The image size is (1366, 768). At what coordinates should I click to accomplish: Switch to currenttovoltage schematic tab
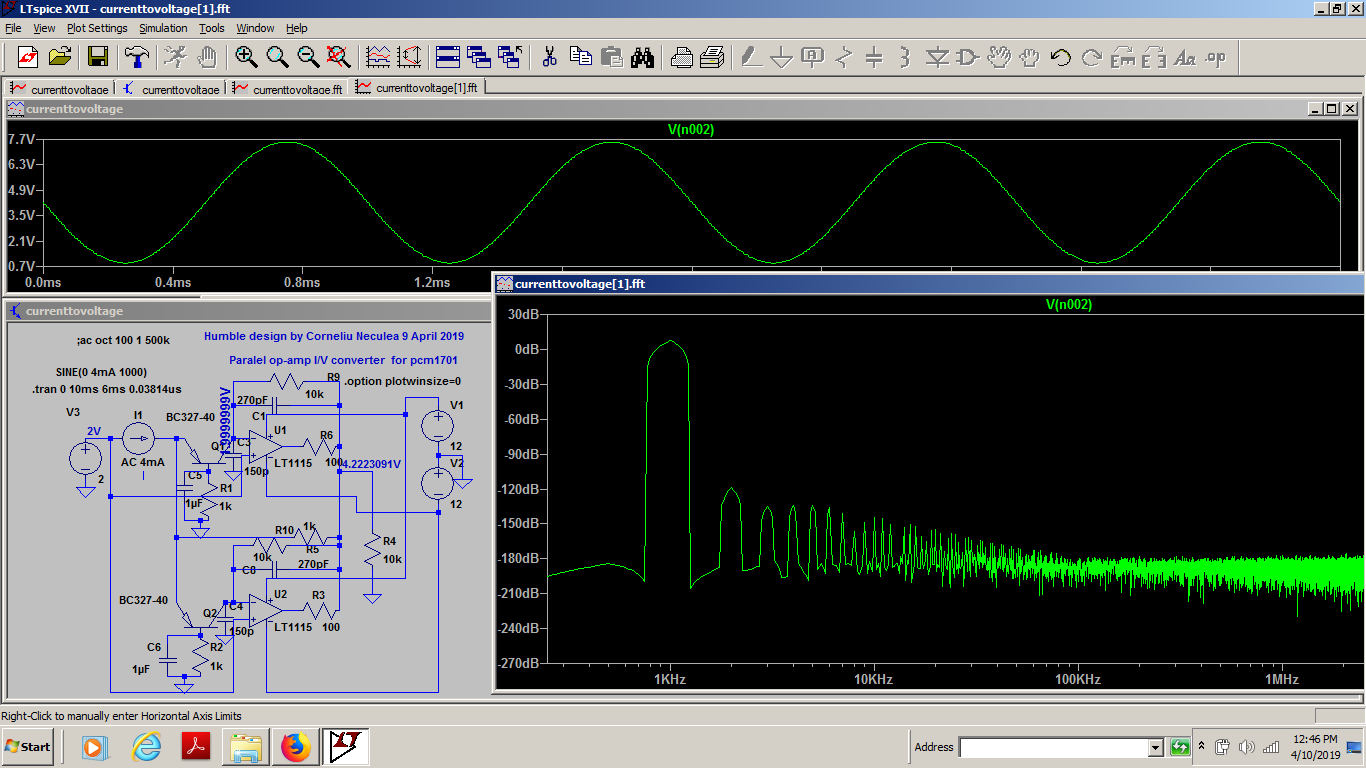[x=171, y=88]
